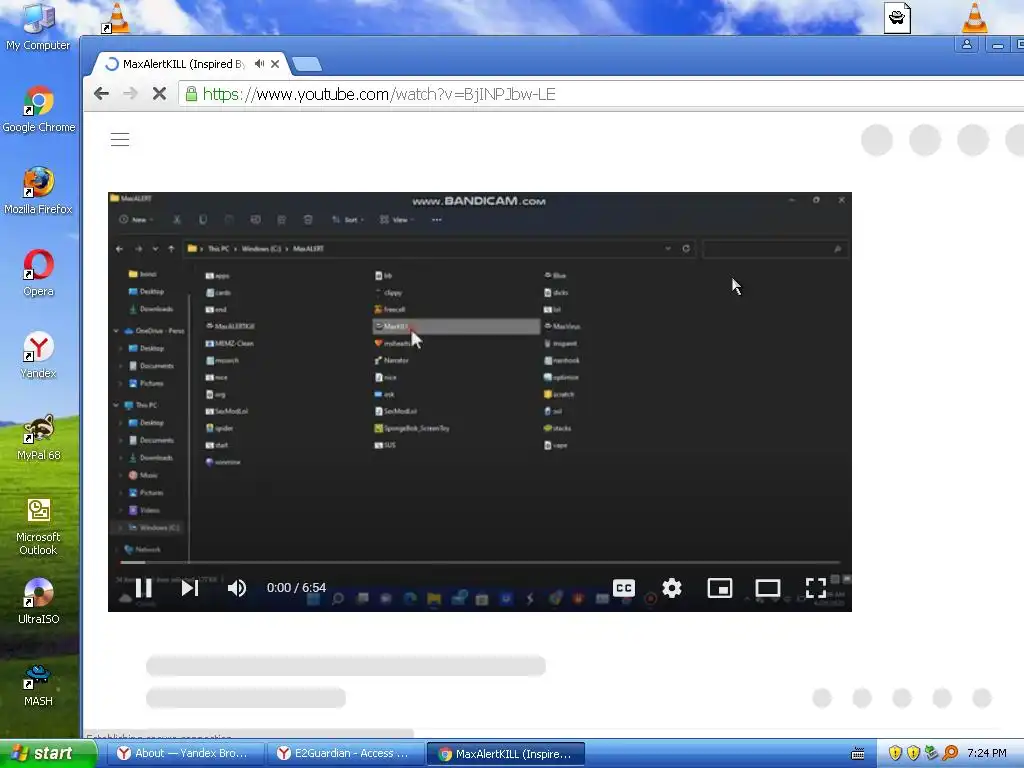Select the VLC cone beside the spy-hat file
The width and height of the screenshot is (1024, 768).
pos(974,18)
